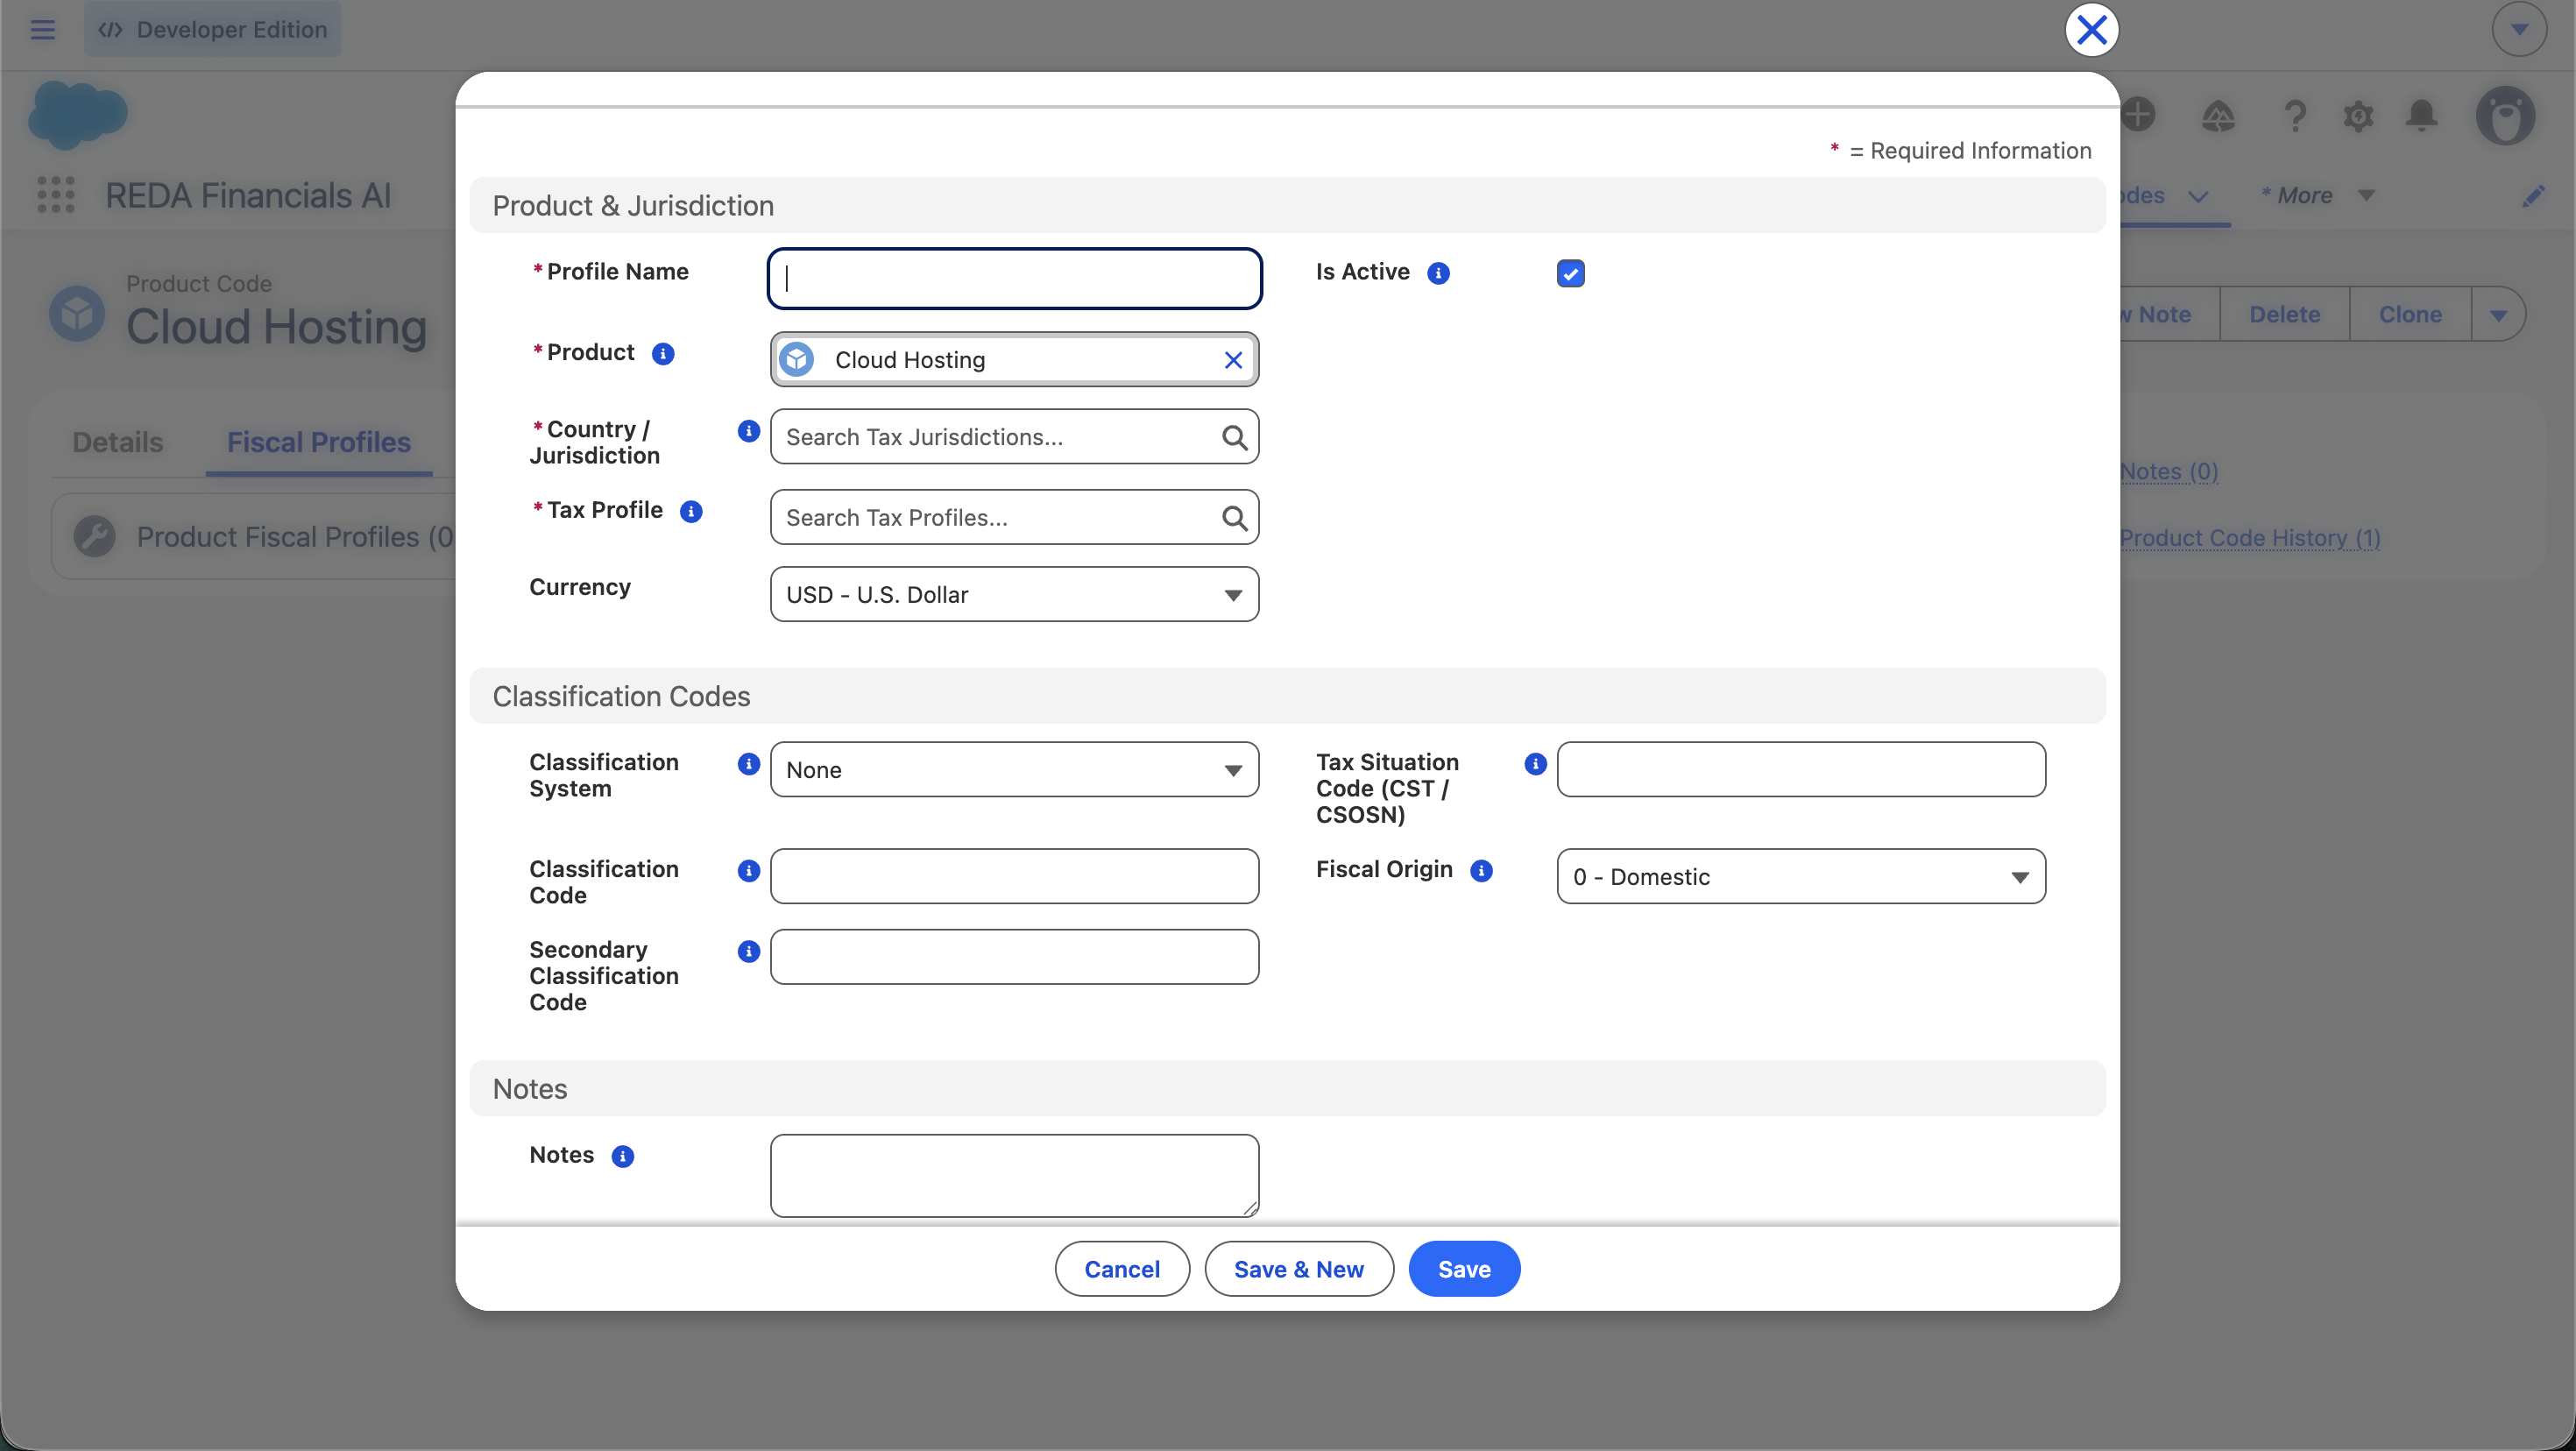Open the Classification System dropdown
2576x1451 pixels.
pos(1014,770)
